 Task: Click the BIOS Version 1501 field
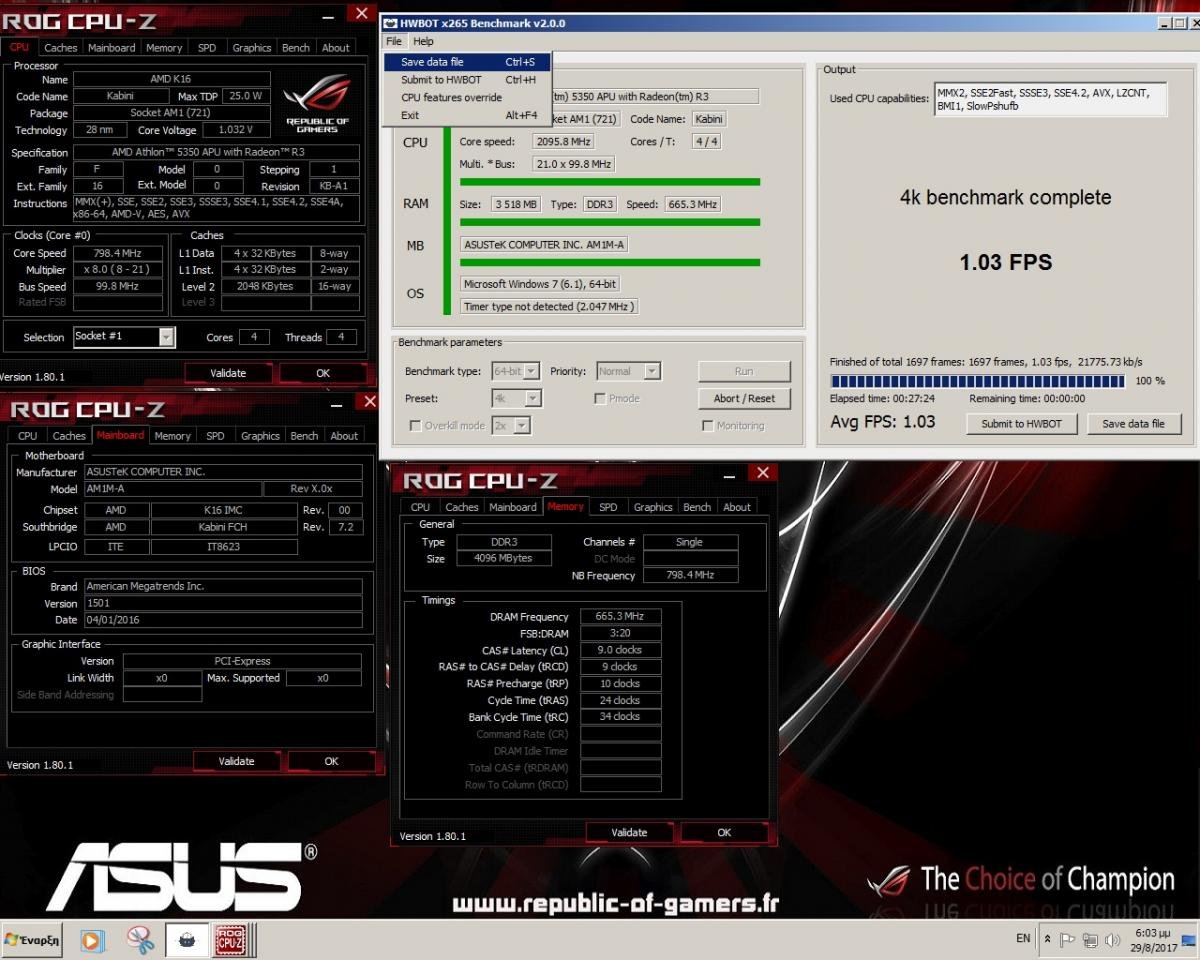tap(222, 604)
